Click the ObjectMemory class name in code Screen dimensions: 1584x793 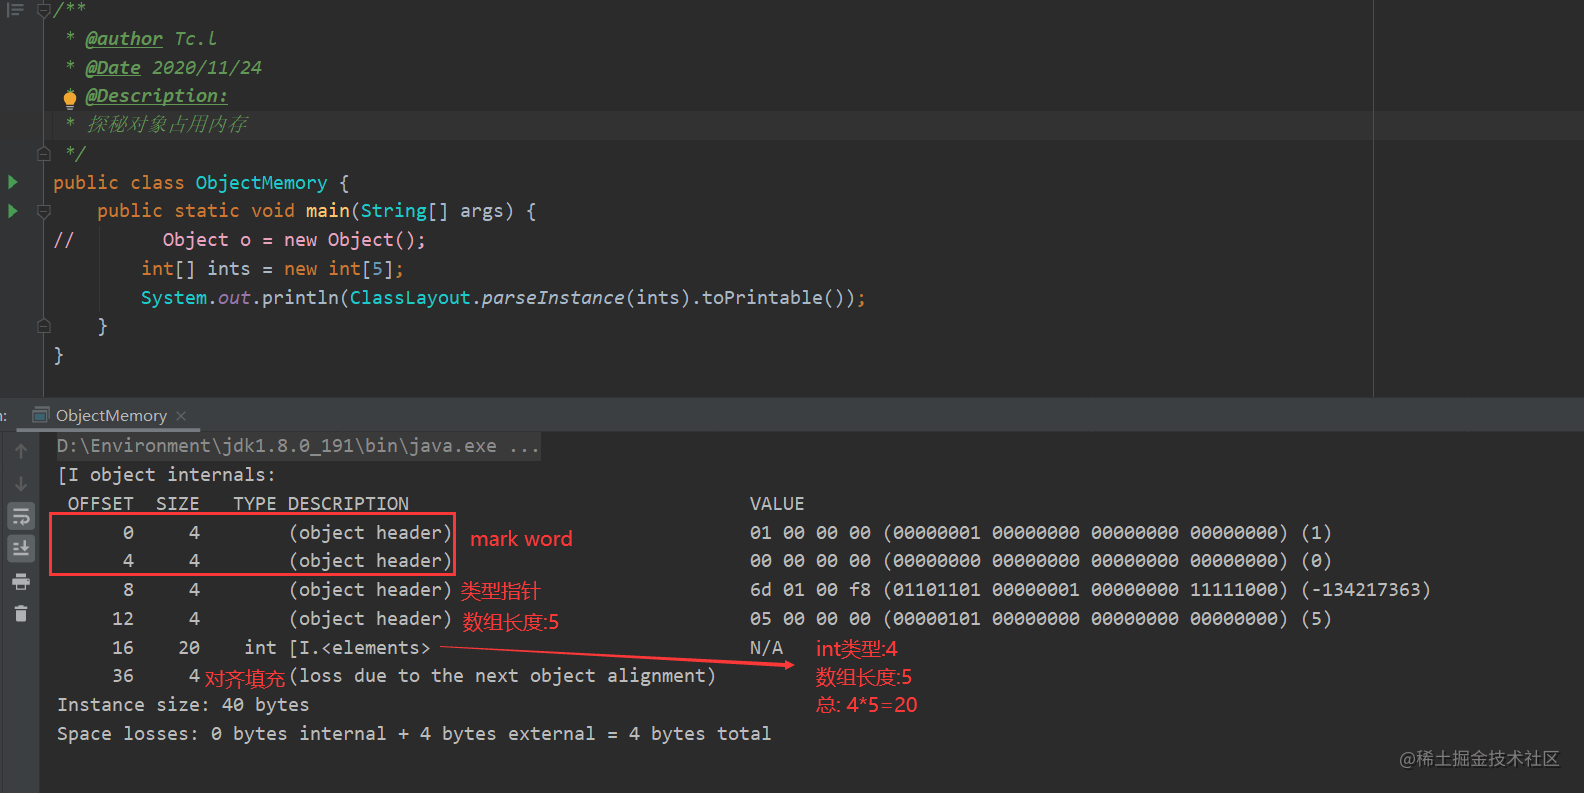coord(261,183)
